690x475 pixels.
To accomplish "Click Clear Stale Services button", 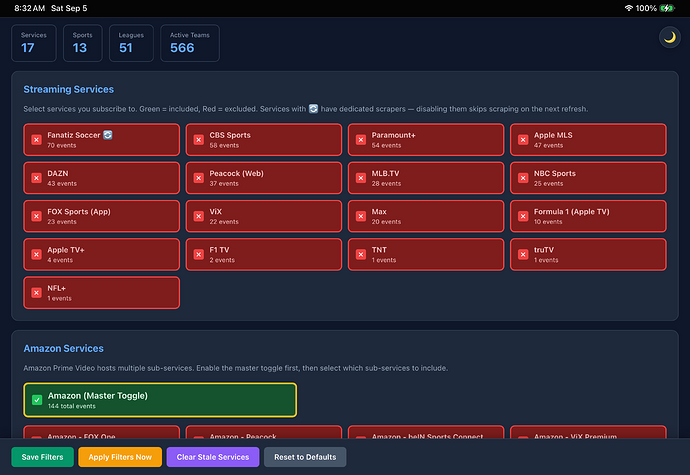I will tap(213, 457).
